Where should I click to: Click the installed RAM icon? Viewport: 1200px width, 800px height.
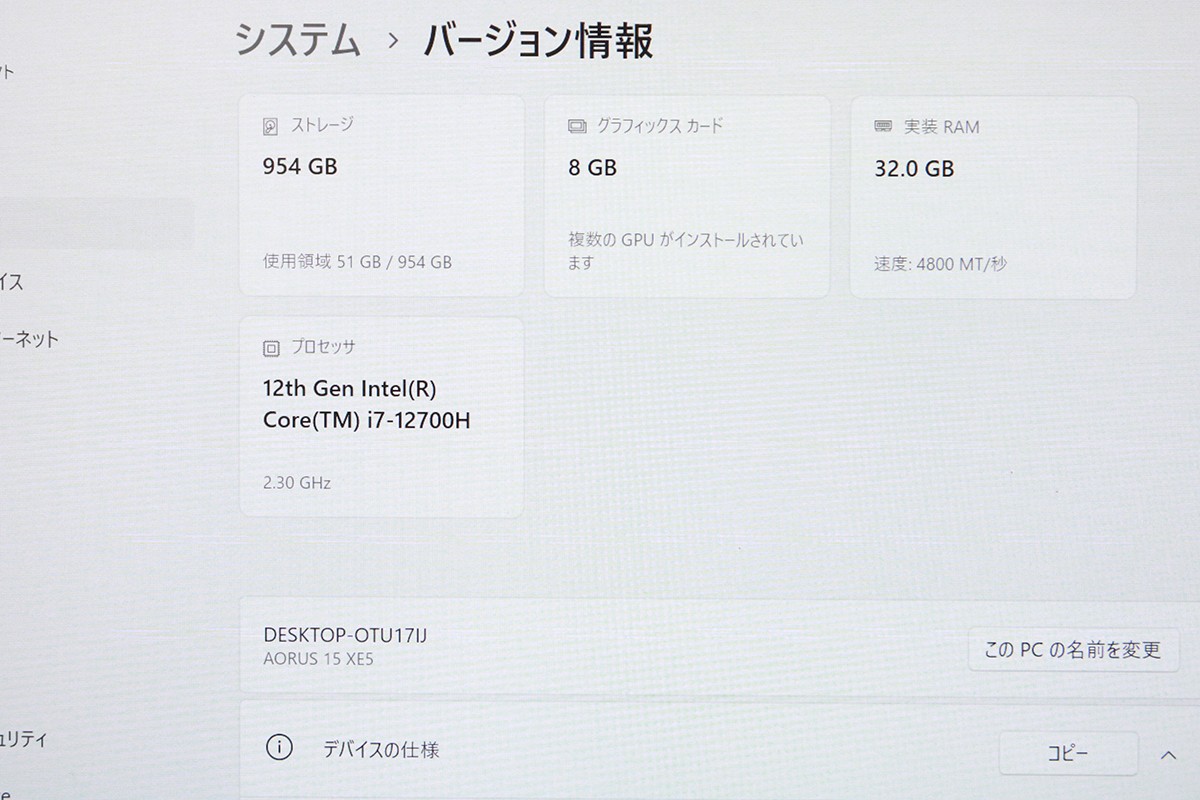pos(883,127)
